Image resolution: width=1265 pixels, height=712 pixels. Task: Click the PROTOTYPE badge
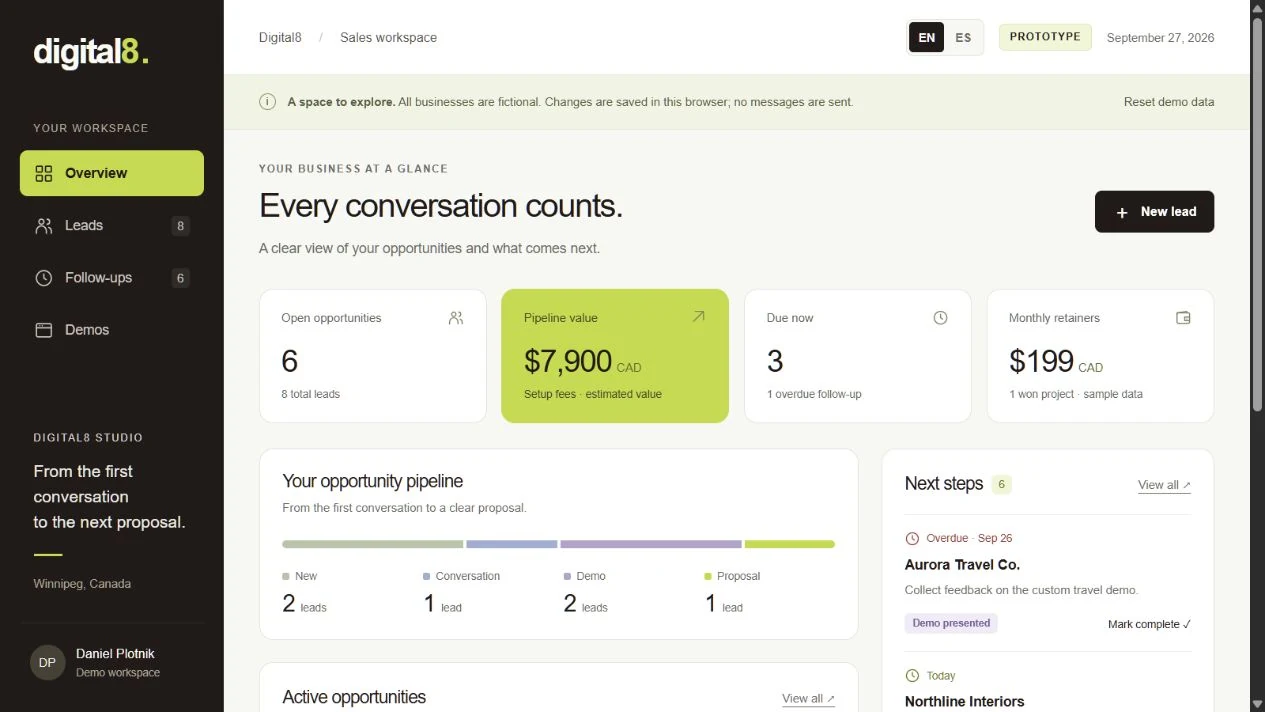pyautogui.click(x=1045, y=37)
